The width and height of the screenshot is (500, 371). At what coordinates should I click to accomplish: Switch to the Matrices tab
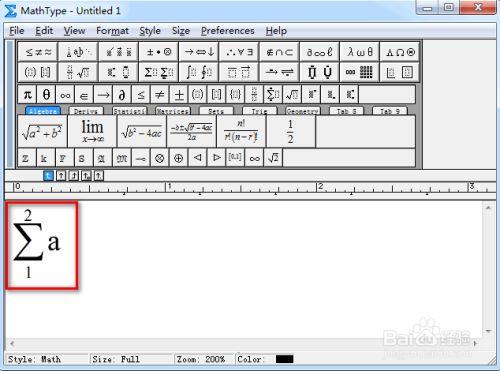(173, 111)
